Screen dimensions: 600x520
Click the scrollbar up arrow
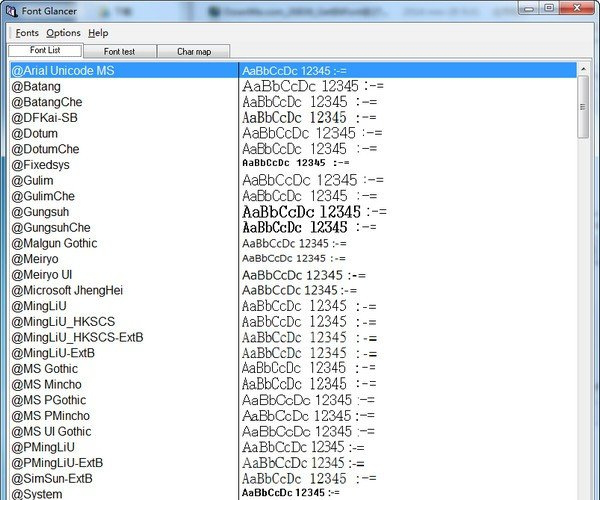[x=583, y=69]
